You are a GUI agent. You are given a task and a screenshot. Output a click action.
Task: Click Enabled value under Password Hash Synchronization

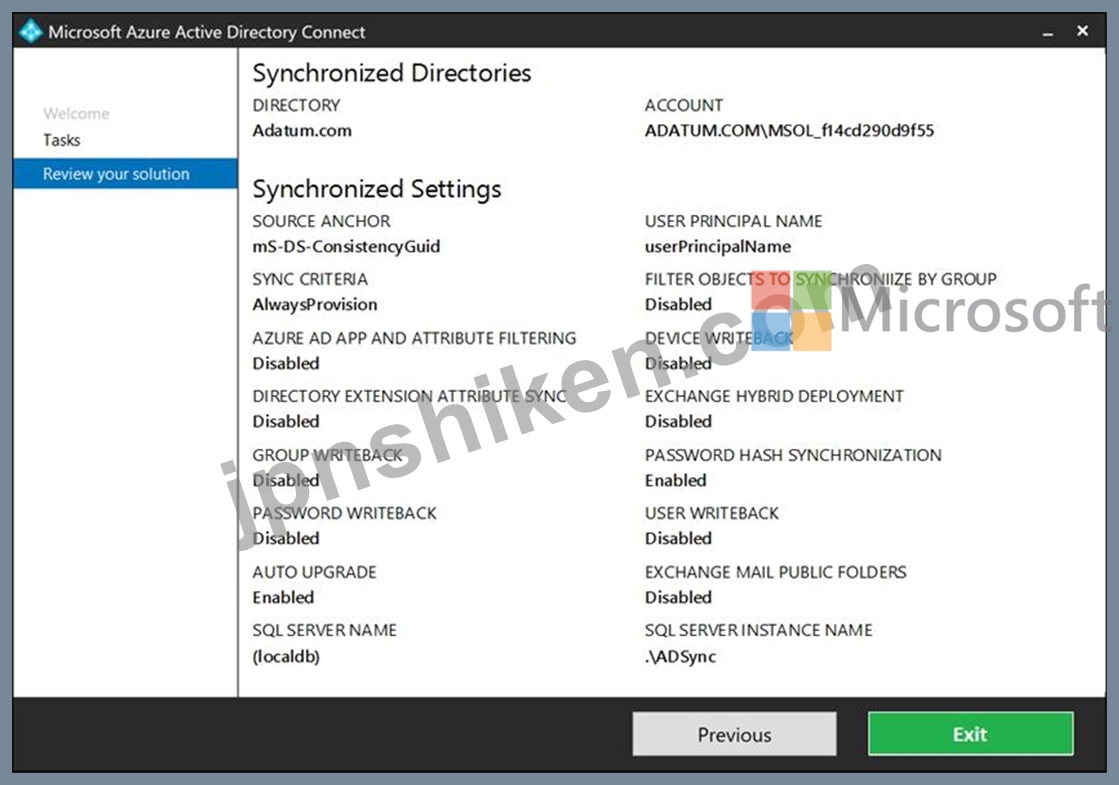pyautogui.click(x=676, y=480)
